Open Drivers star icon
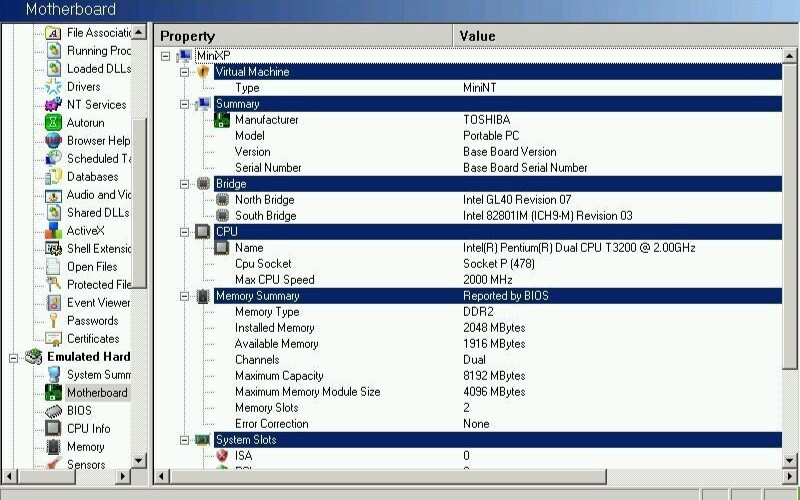 [x=53, y=87]
